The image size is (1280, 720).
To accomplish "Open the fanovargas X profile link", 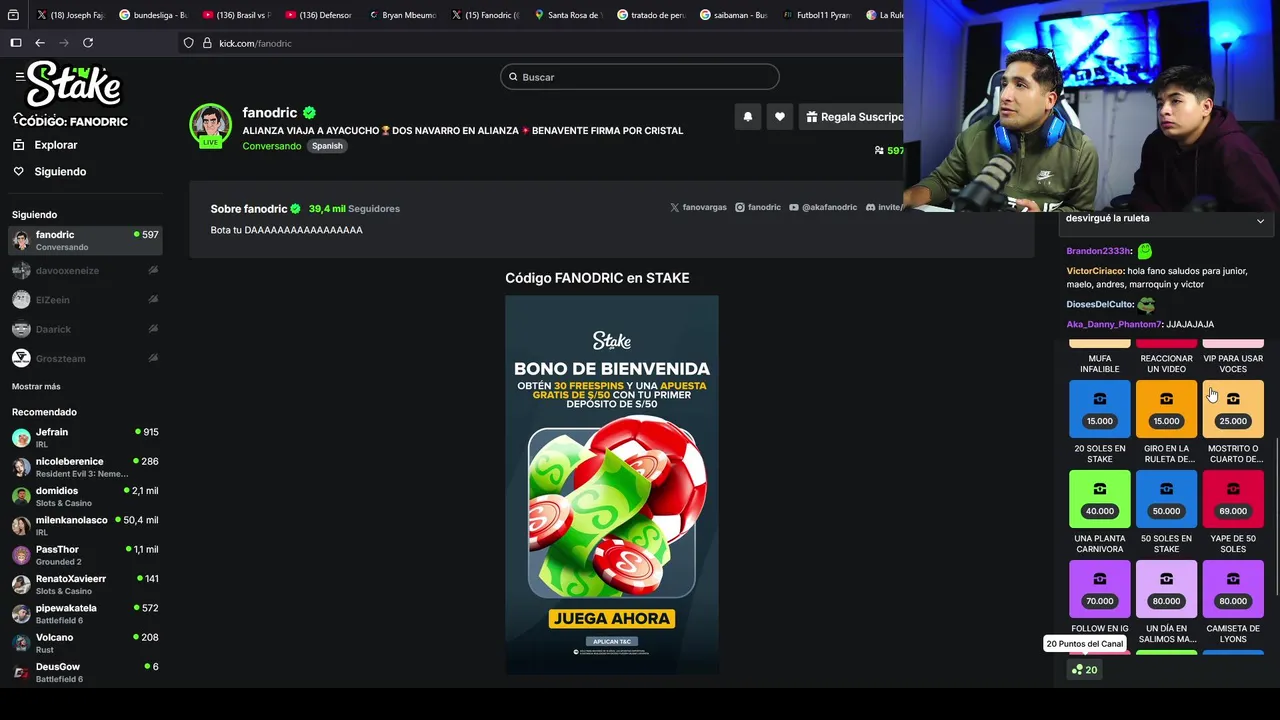I will click(x=698, y=207).
